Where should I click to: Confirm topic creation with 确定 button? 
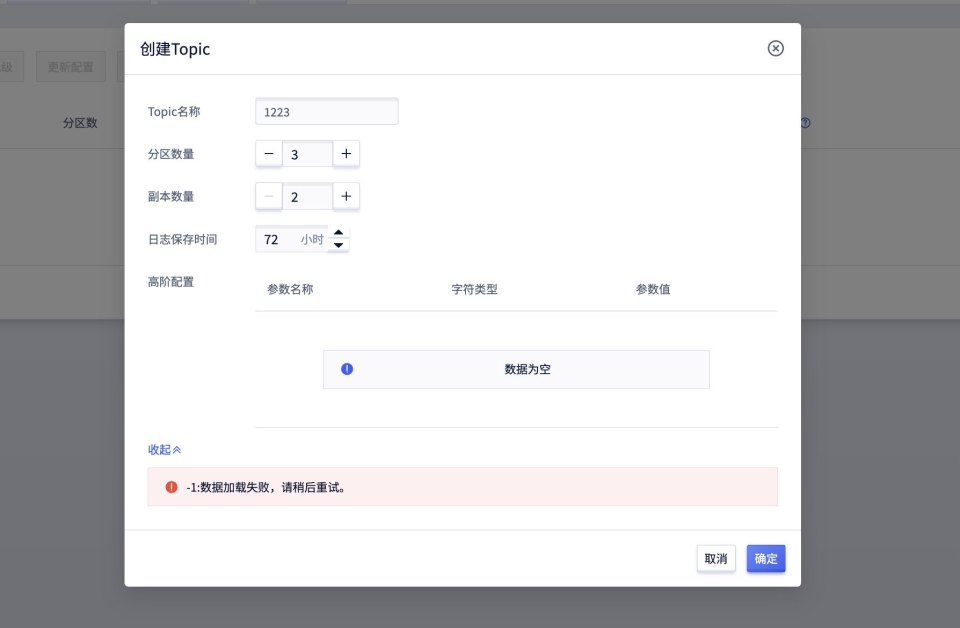pyautogui.click(x=766, y=559)
